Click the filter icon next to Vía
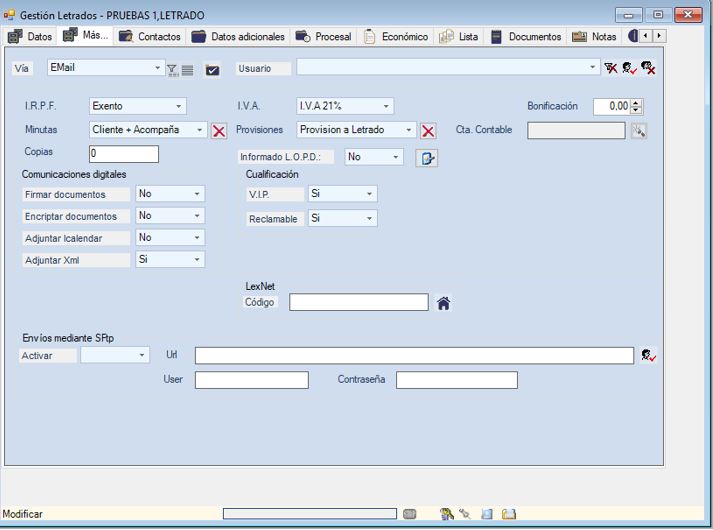Screen dimensions: 713x530 pos(172,69)
